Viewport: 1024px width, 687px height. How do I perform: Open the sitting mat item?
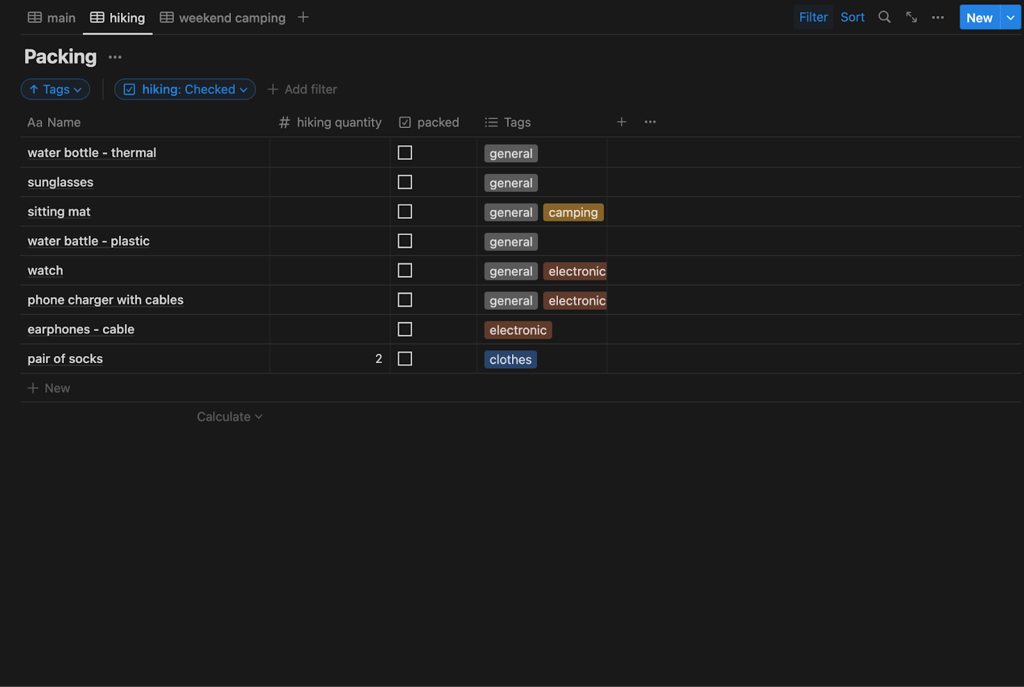(x=59, y=212)
